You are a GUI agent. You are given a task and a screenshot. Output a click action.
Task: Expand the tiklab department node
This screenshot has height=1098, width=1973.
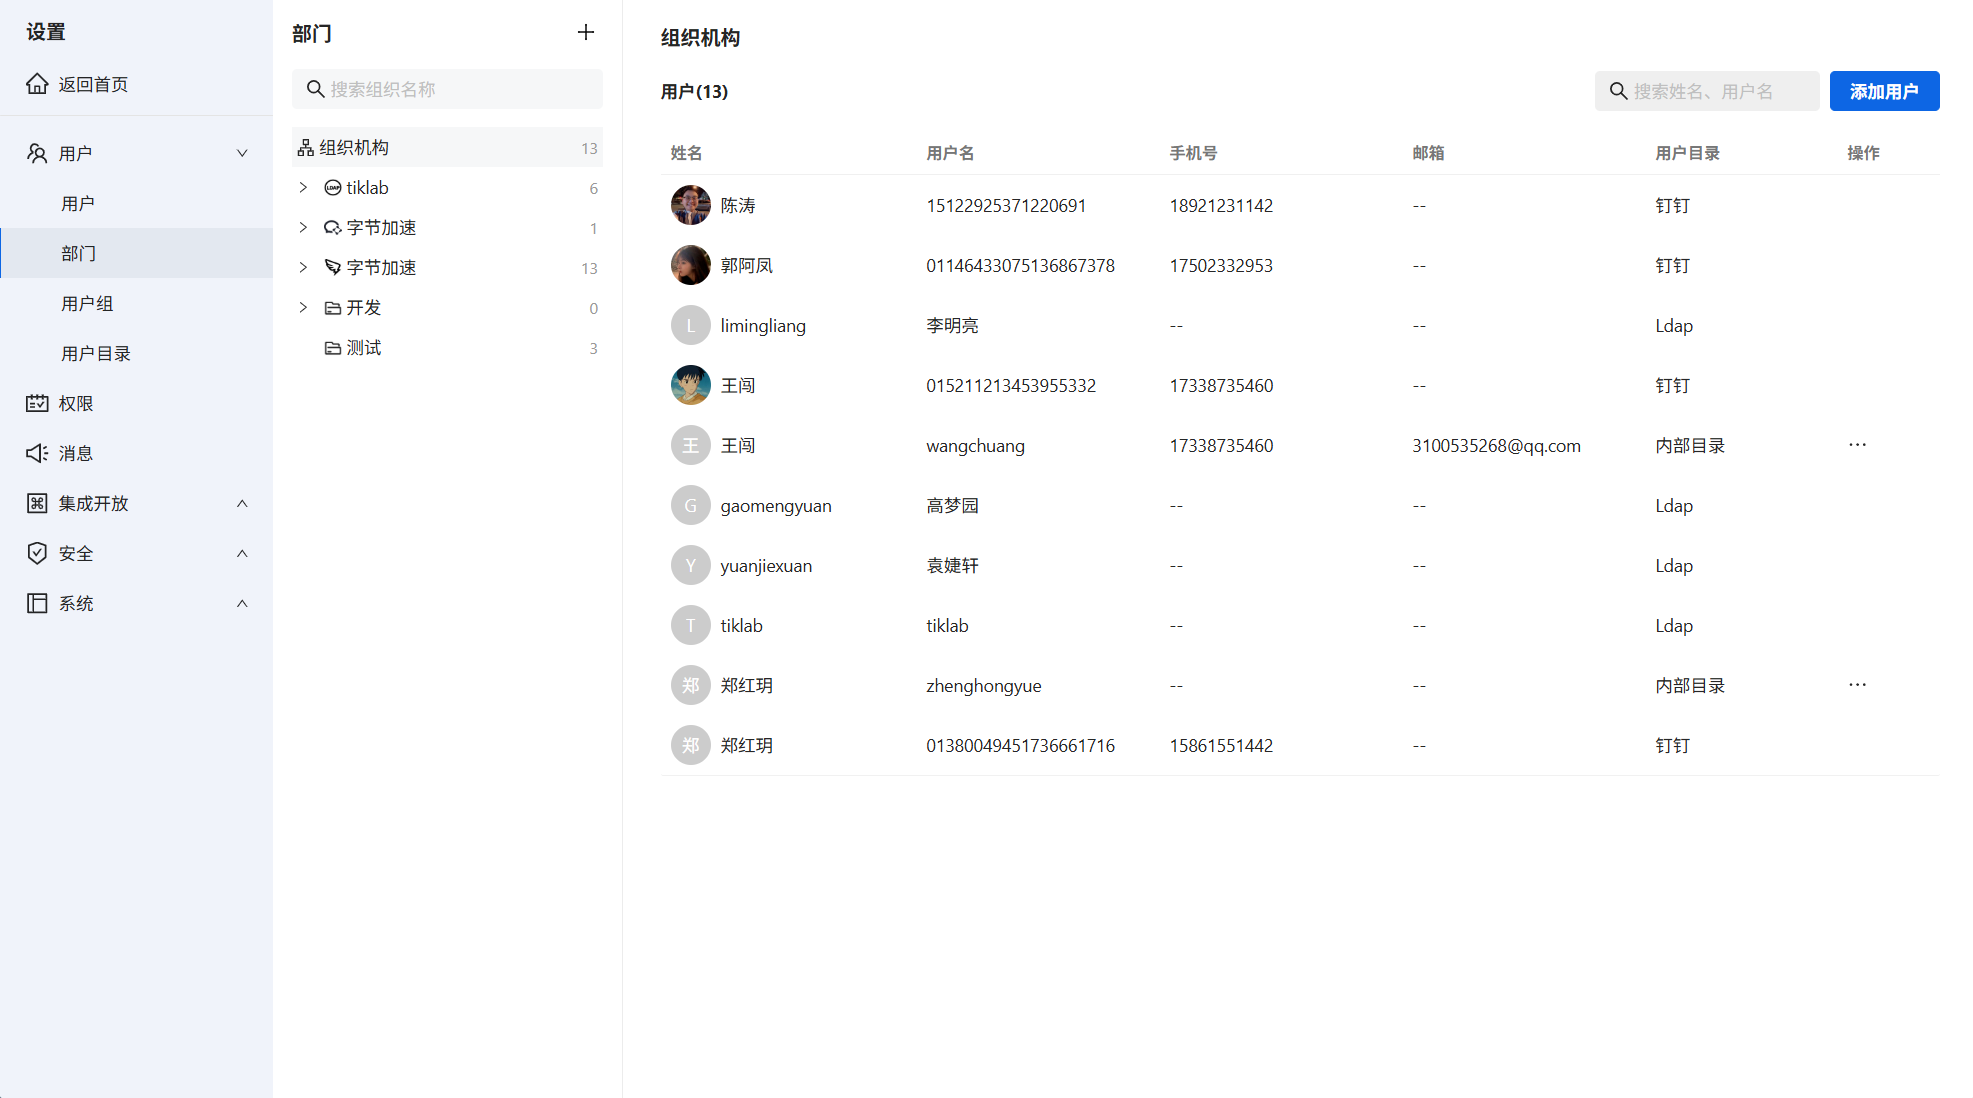[x=303, y=188]
